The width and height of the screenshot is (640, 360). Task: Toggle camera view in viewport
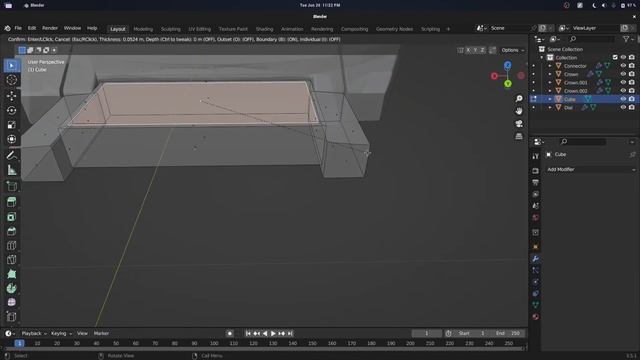click(519, 124)
